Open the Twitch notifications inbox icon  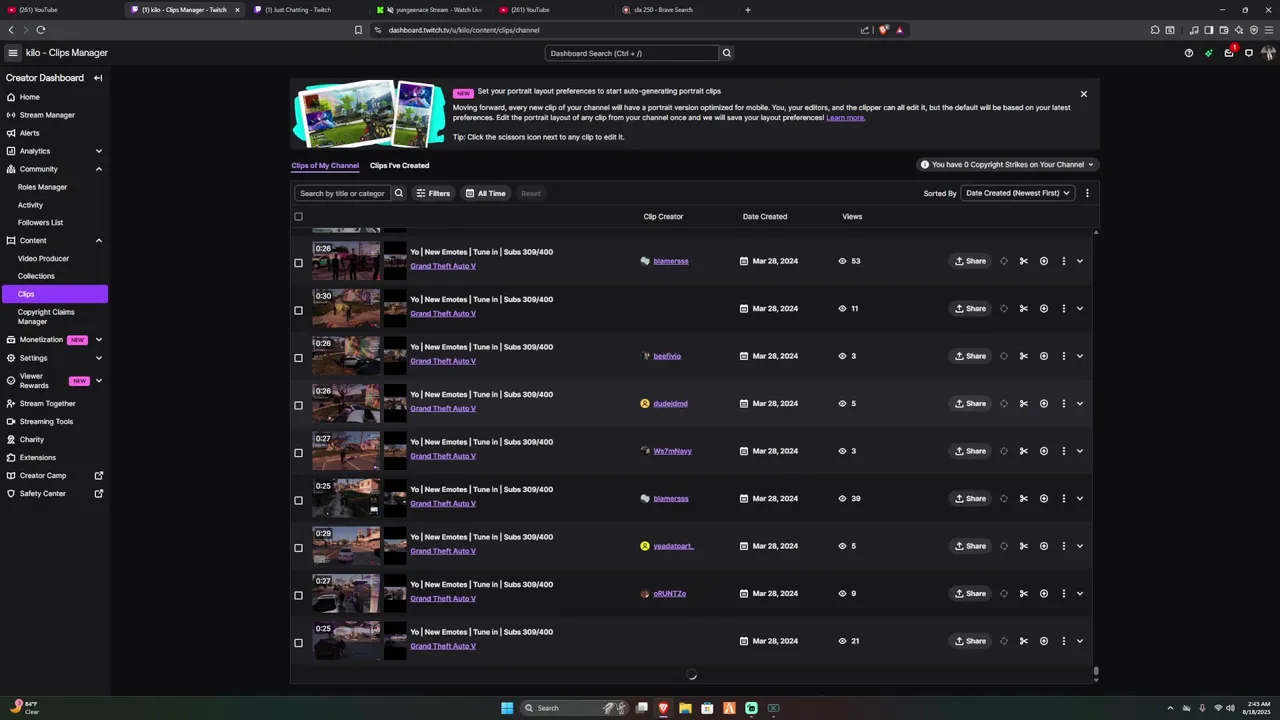coord(1229,53)
